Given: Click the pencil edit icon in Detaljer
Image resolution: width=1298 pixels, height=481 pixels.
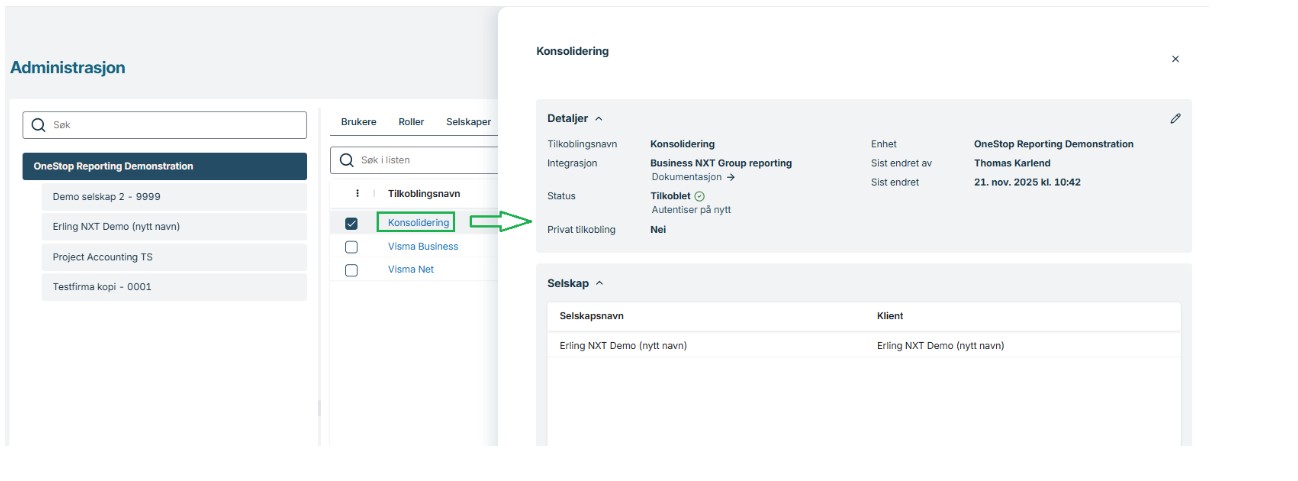Looking at the screenshot, I should [x=1175, y=118].
